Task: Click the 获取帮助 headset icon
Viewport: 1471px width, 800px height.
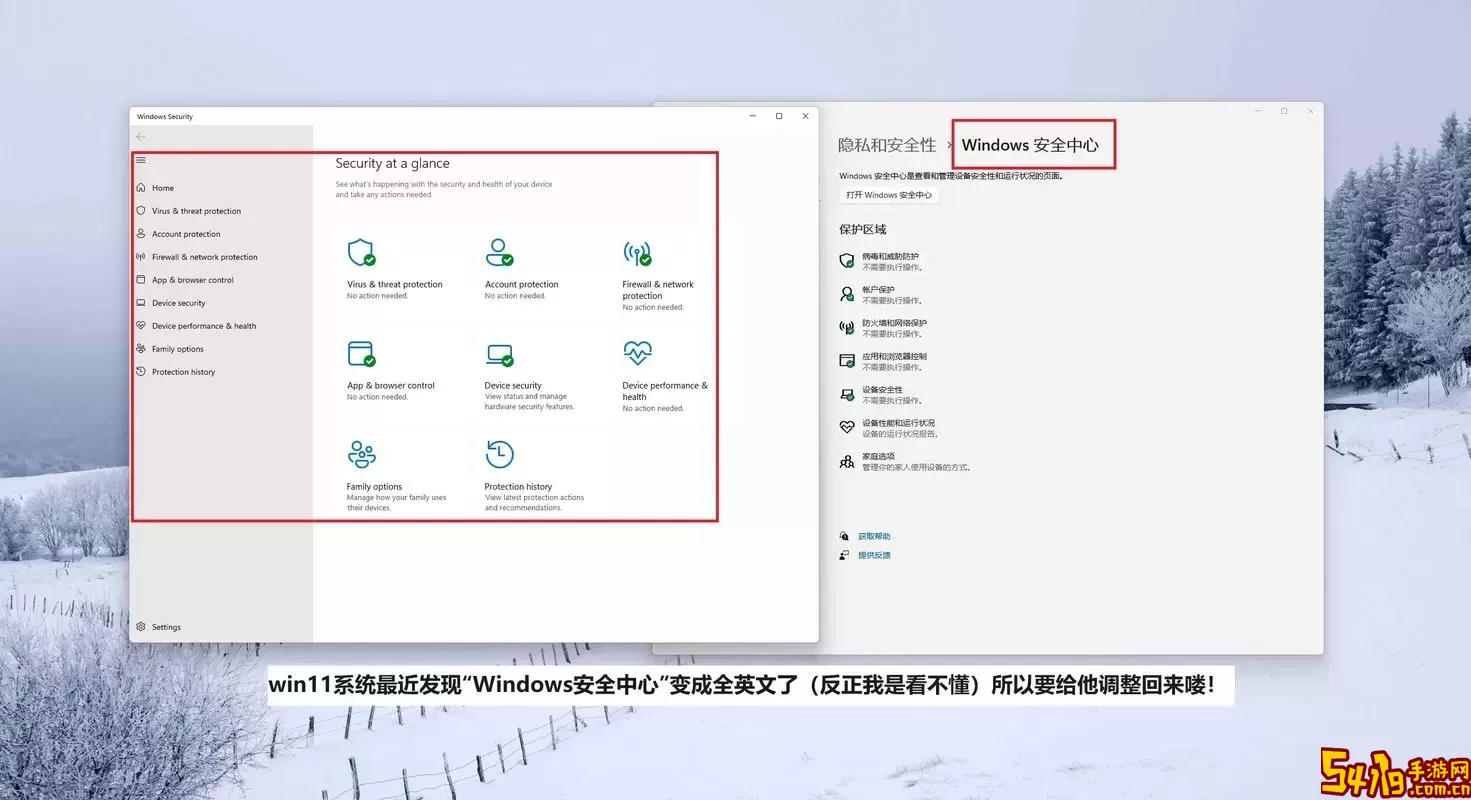Action: 845,537
